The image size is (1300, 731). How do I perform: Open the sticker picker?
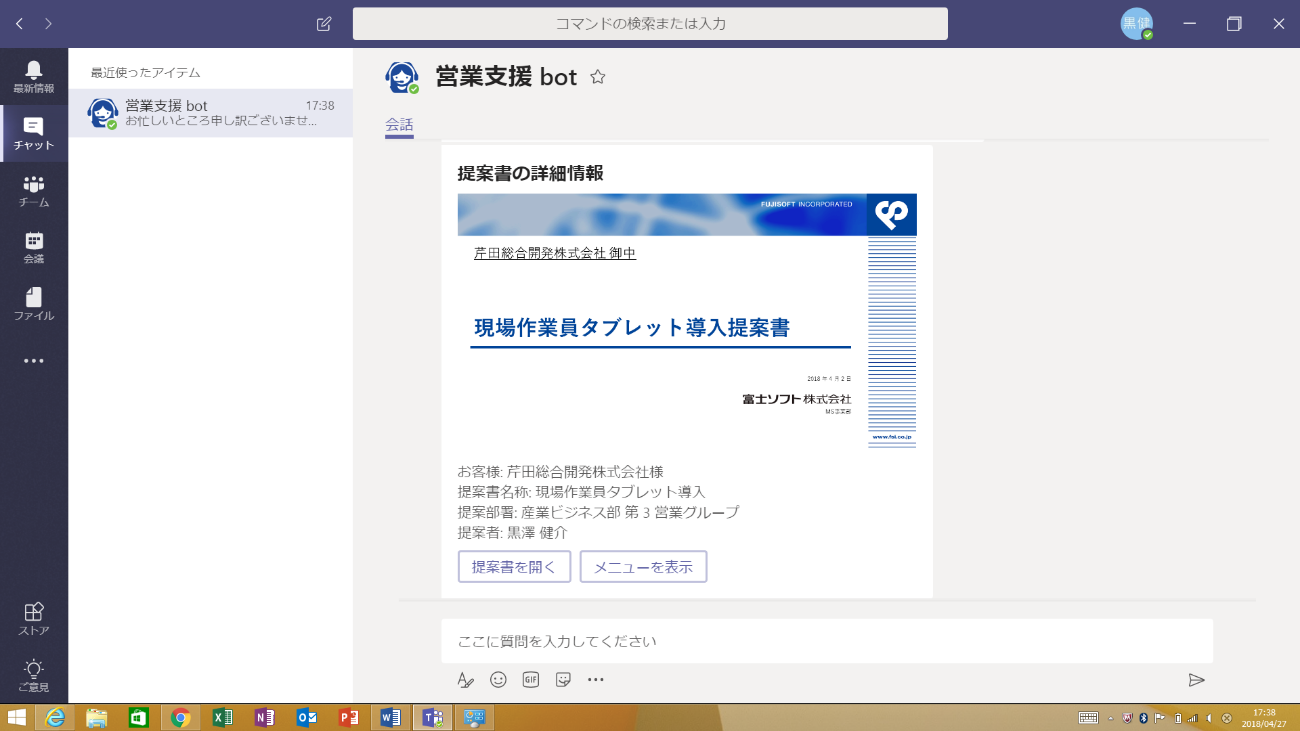563,680
